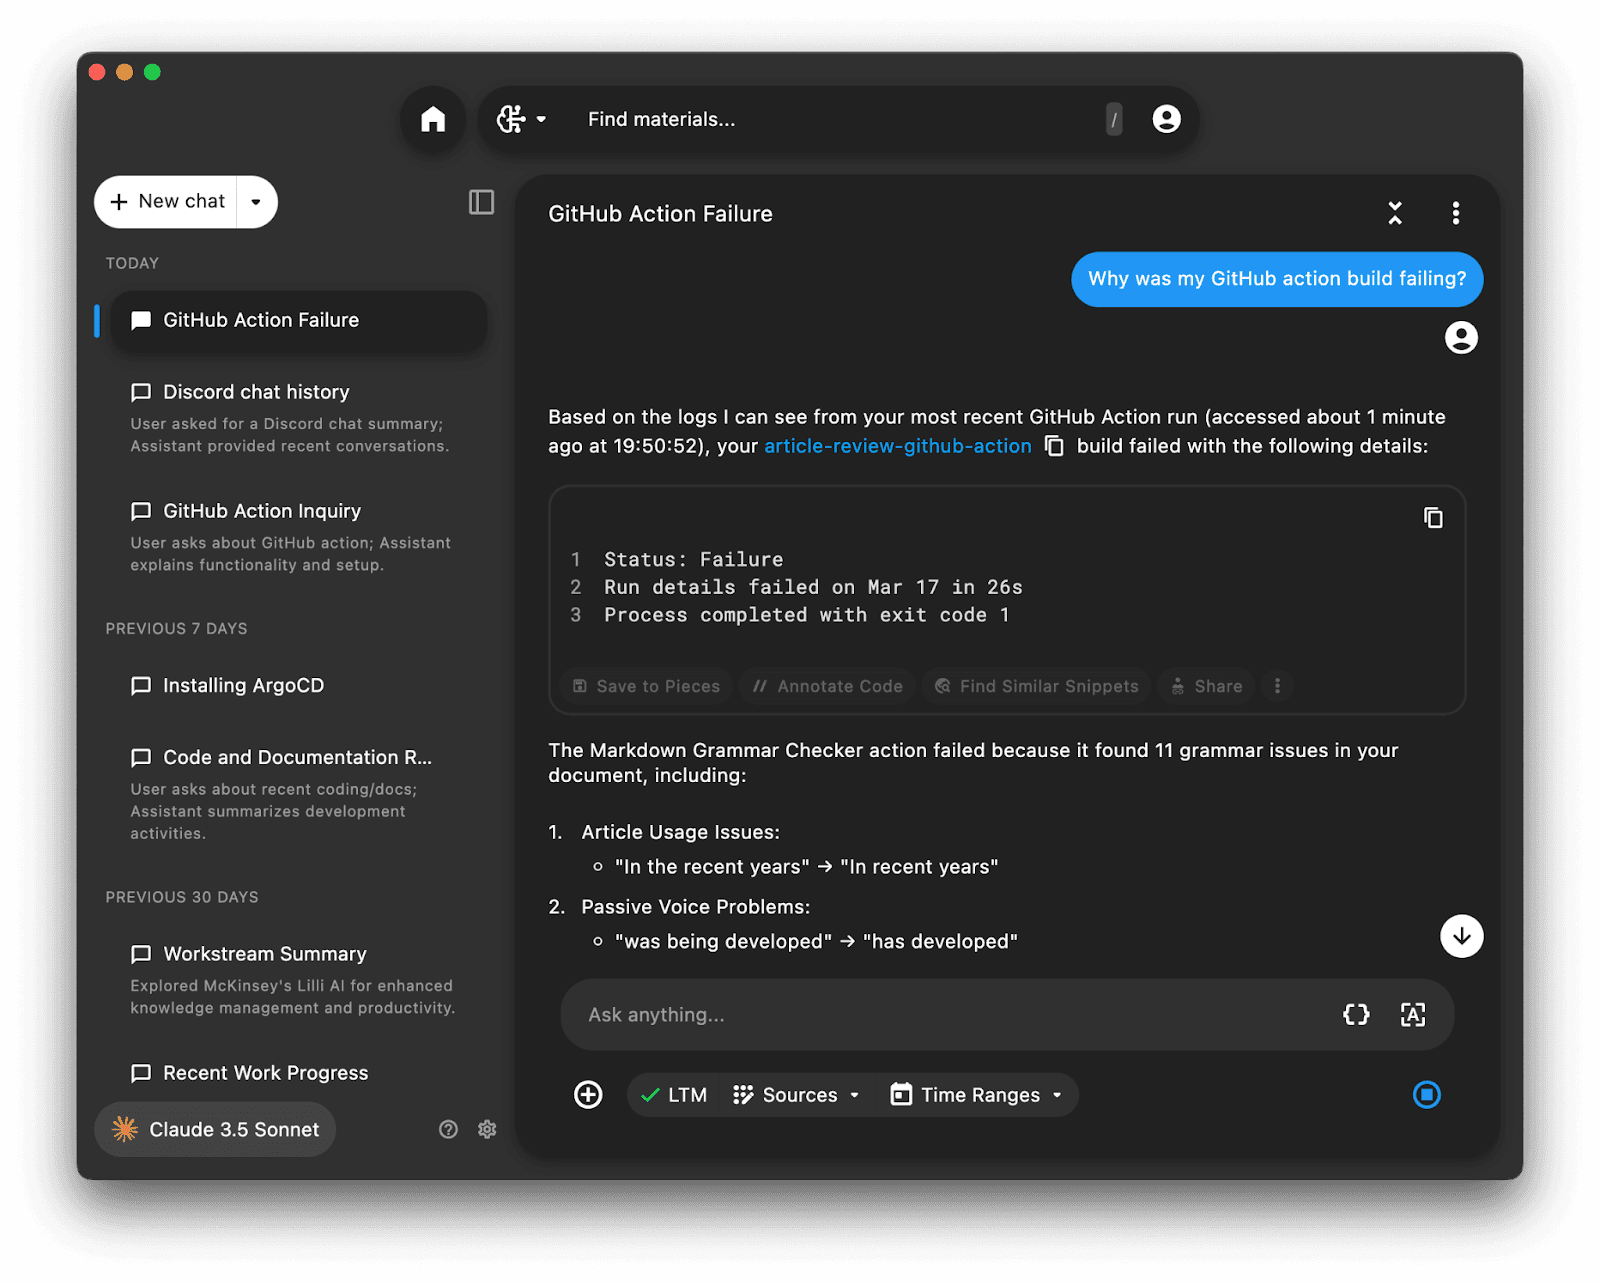Open the Workstream Summary conversation

298,979
